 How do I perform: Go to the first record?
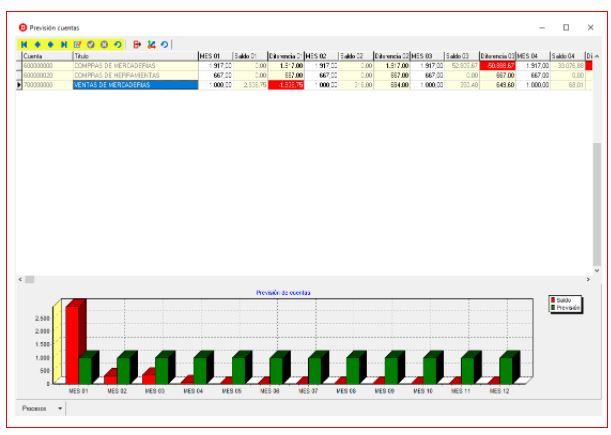(x=24, y=45)
